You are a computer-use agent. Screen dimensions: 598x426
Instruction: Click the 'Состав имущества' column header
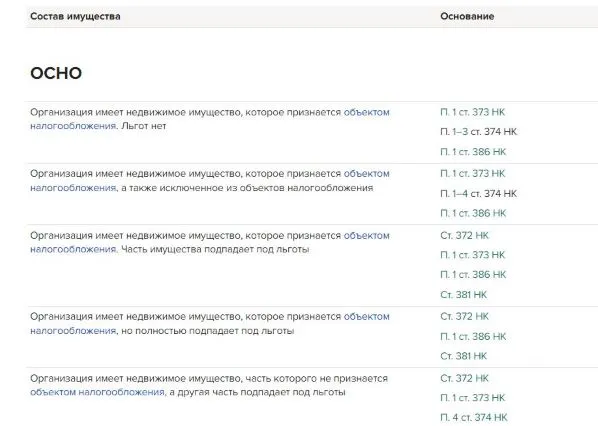click(x=75, y=16)
